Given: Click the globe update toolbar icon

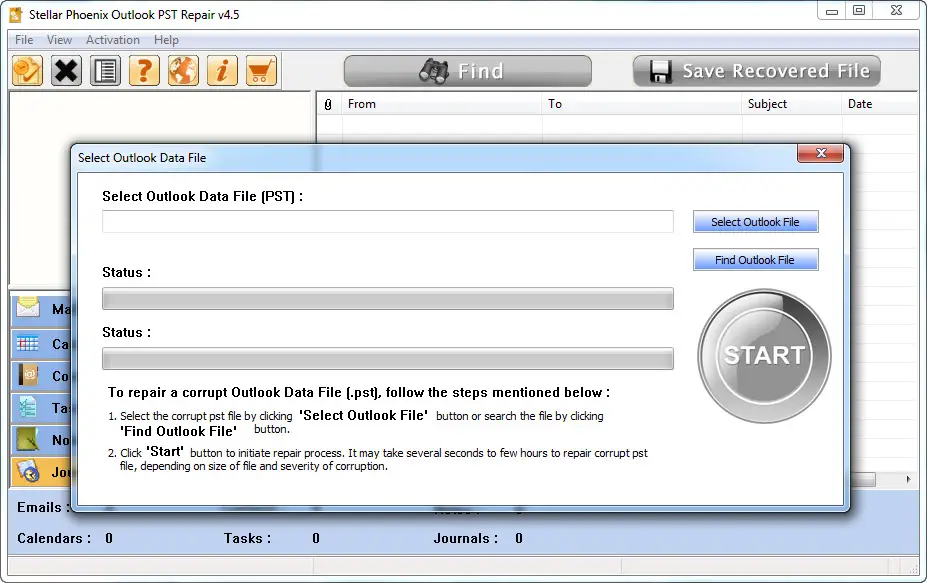Looking at the screenshot, I should pos(183,71).
